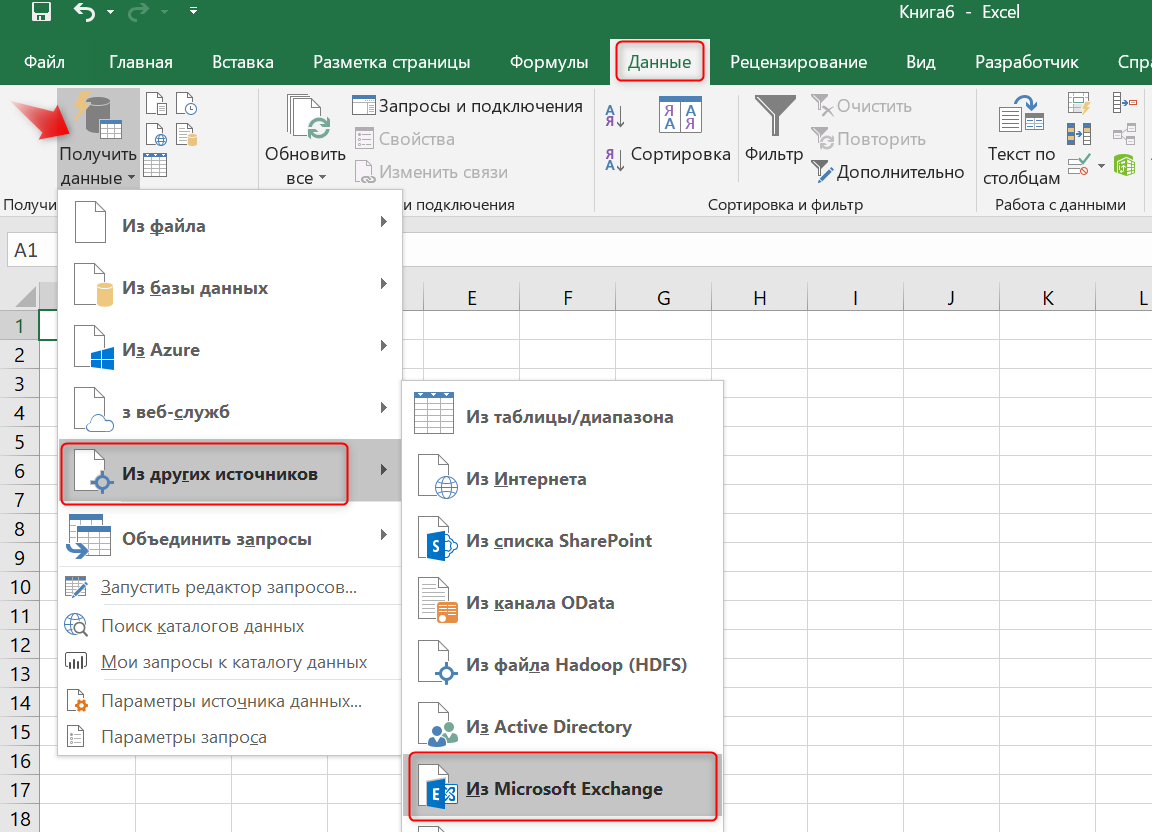1152x832 pixels.
Task: Expand 'з веб-служб' submenu
Action: [230, 409]
